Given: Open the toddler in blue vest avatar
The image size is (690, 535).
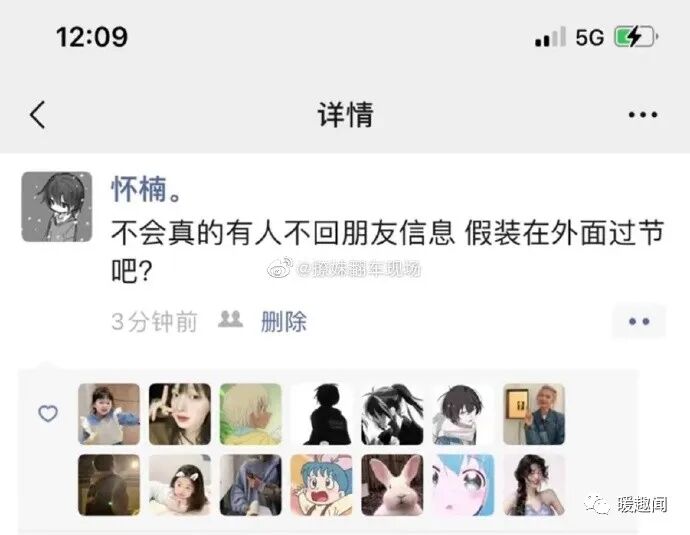Looking at the screenshot, I should click(x=109, y=414).
